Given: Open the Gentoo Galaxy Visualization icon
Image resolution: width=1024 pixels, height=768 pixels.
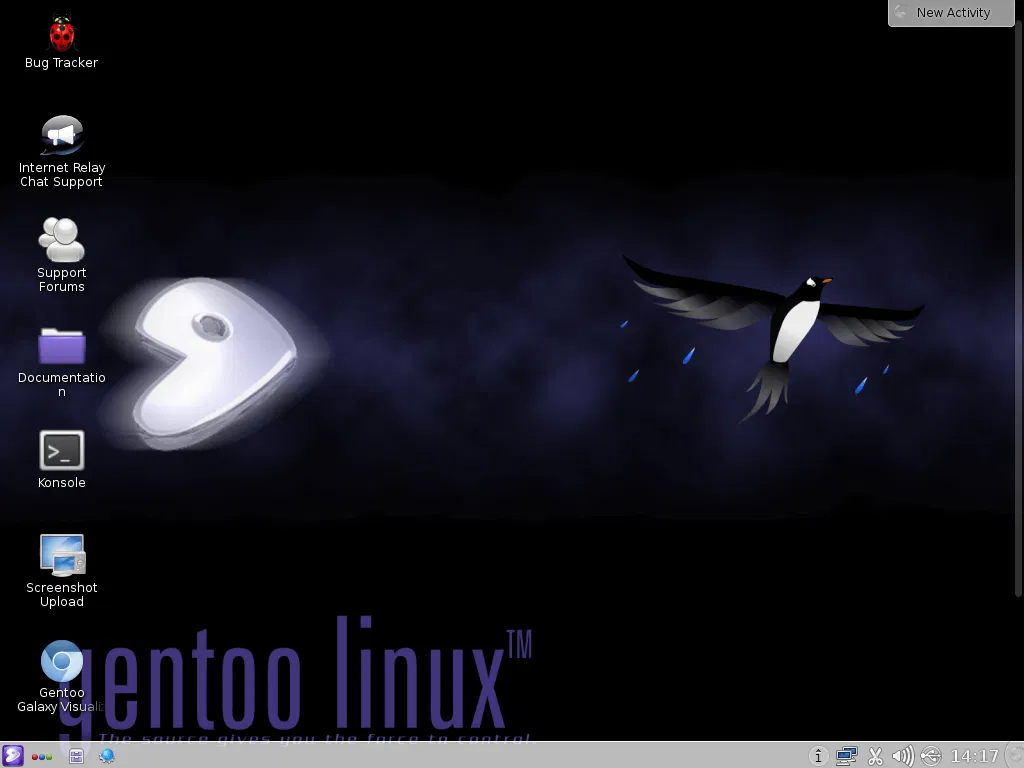Looking at the screenshot, I should (x=61, y=660).
